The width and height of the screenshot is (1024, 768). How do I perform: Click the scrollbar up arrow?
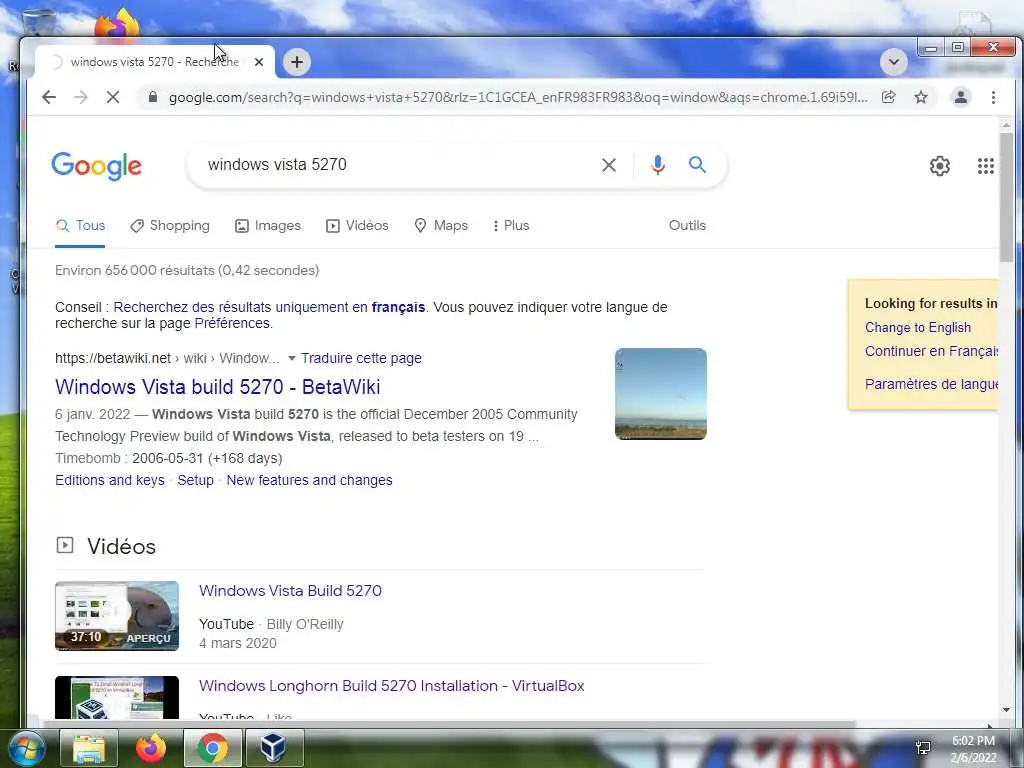pos(1006,125)
